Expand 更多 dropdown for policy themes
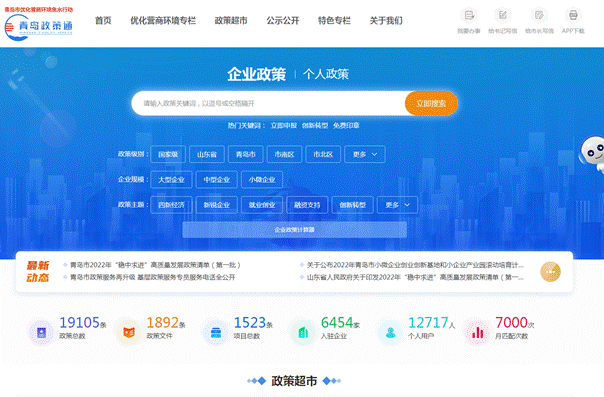 (398, 205)
